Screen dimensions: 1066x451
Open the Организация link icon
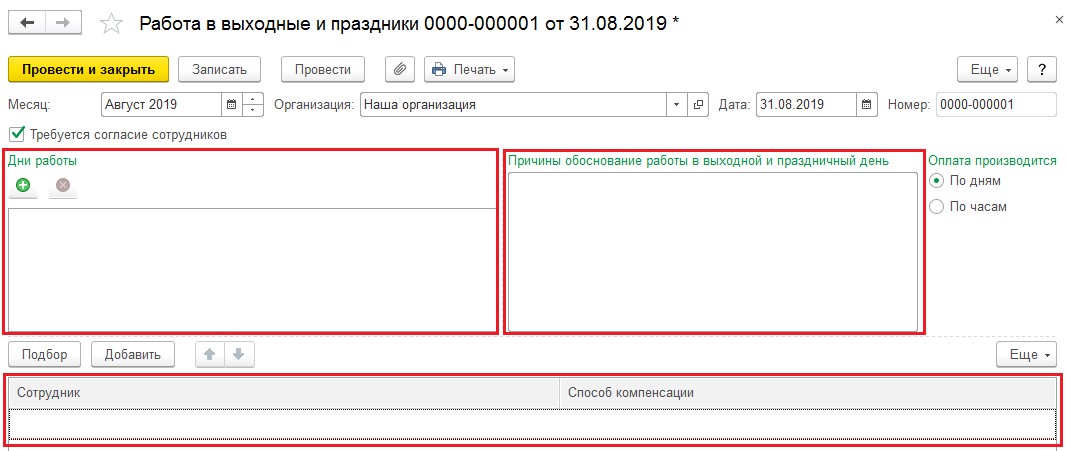698,104
